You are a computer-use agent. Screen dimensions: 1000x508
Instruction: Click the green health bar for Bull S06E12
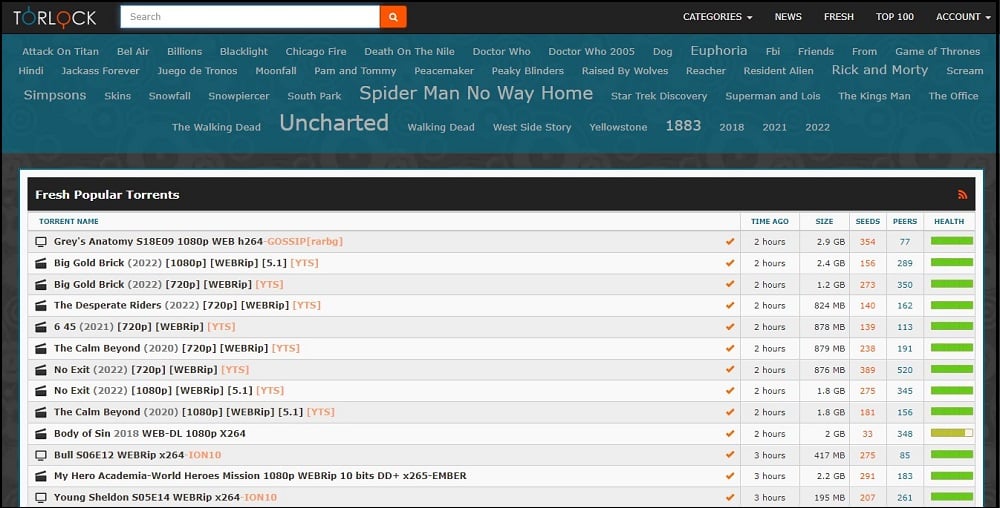(x=952, y=454)
